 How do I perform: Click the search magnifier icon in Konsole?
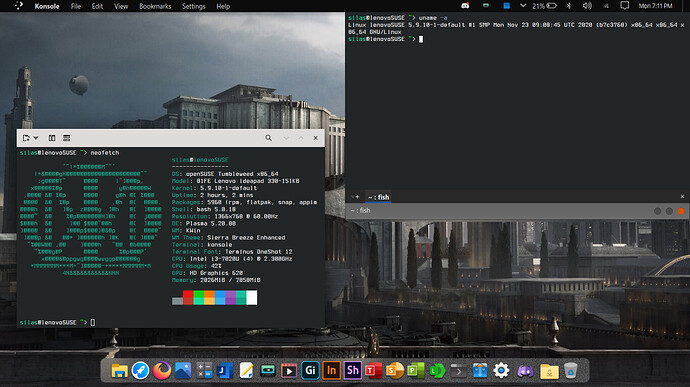point(268,138)
